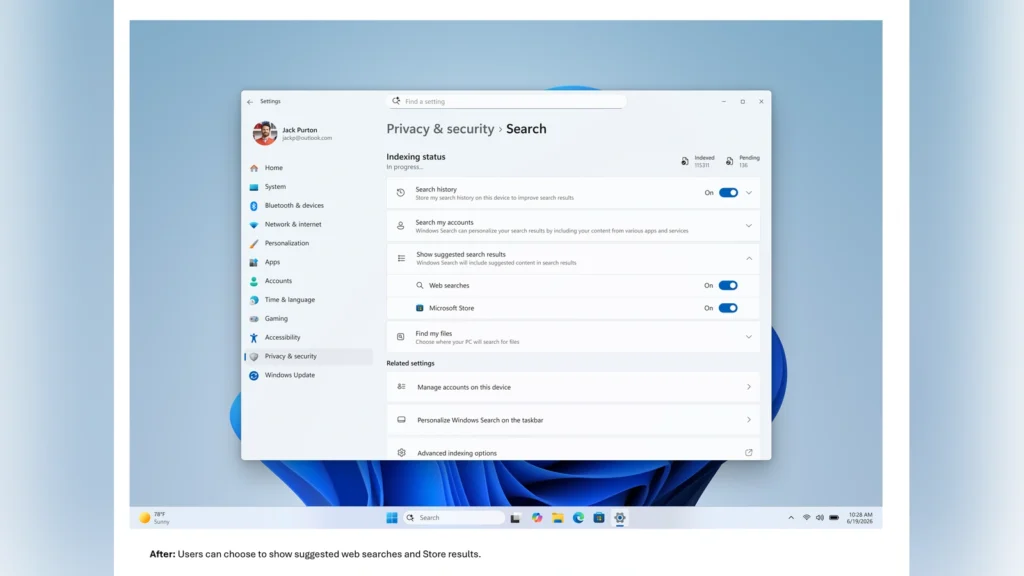Click the Pending status icon
The height and width of the screenshot is (576, 1024).
click(x=729, y=161)
